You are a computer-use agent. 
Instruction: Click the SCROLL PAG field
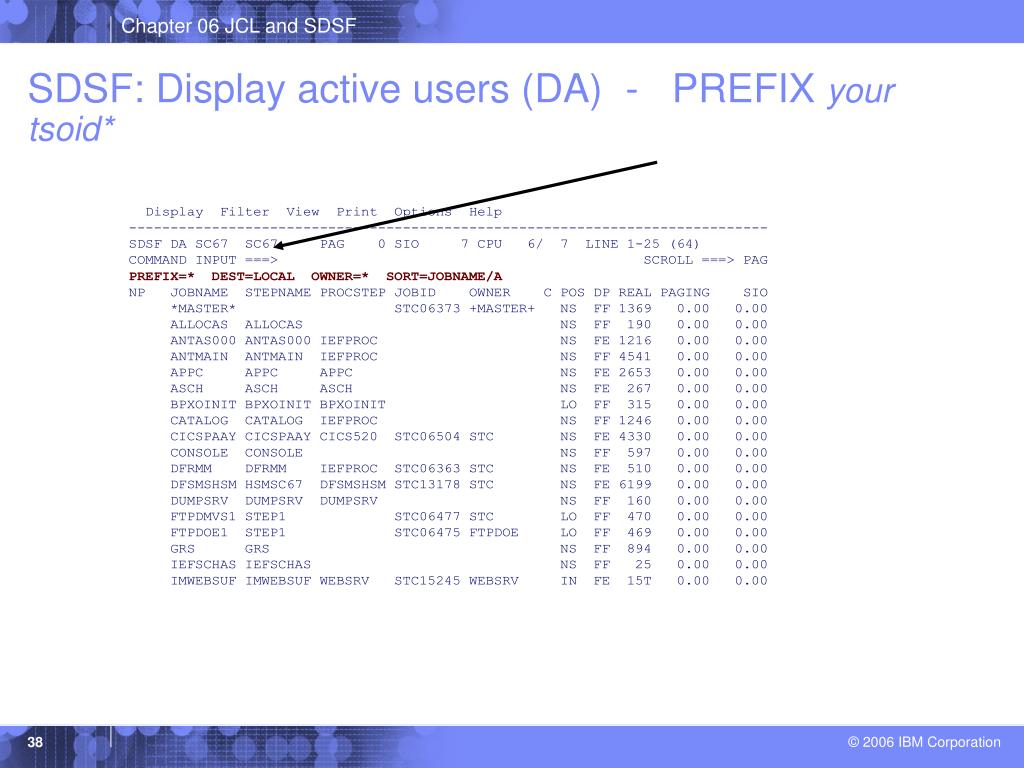point(705,260)
